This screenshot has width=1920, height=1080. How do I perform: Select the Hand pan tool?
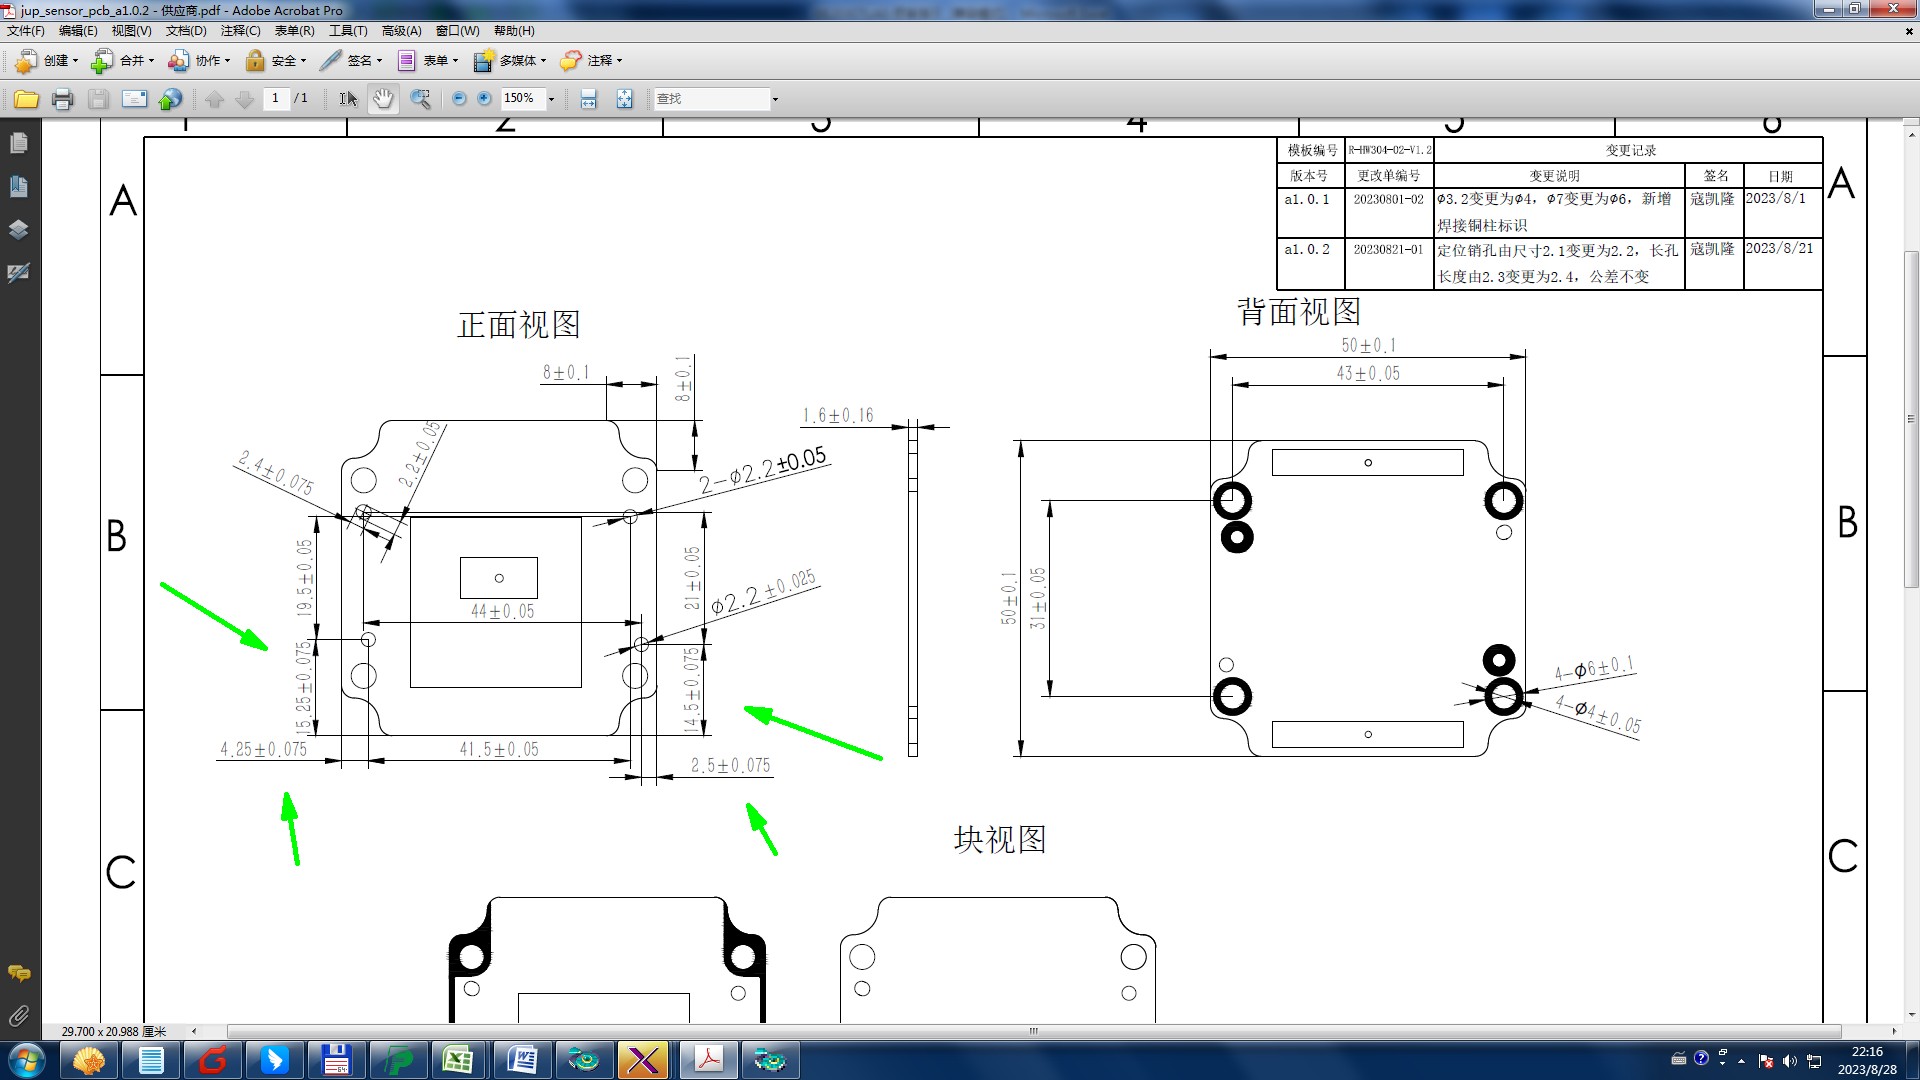[x=383, y=99]
